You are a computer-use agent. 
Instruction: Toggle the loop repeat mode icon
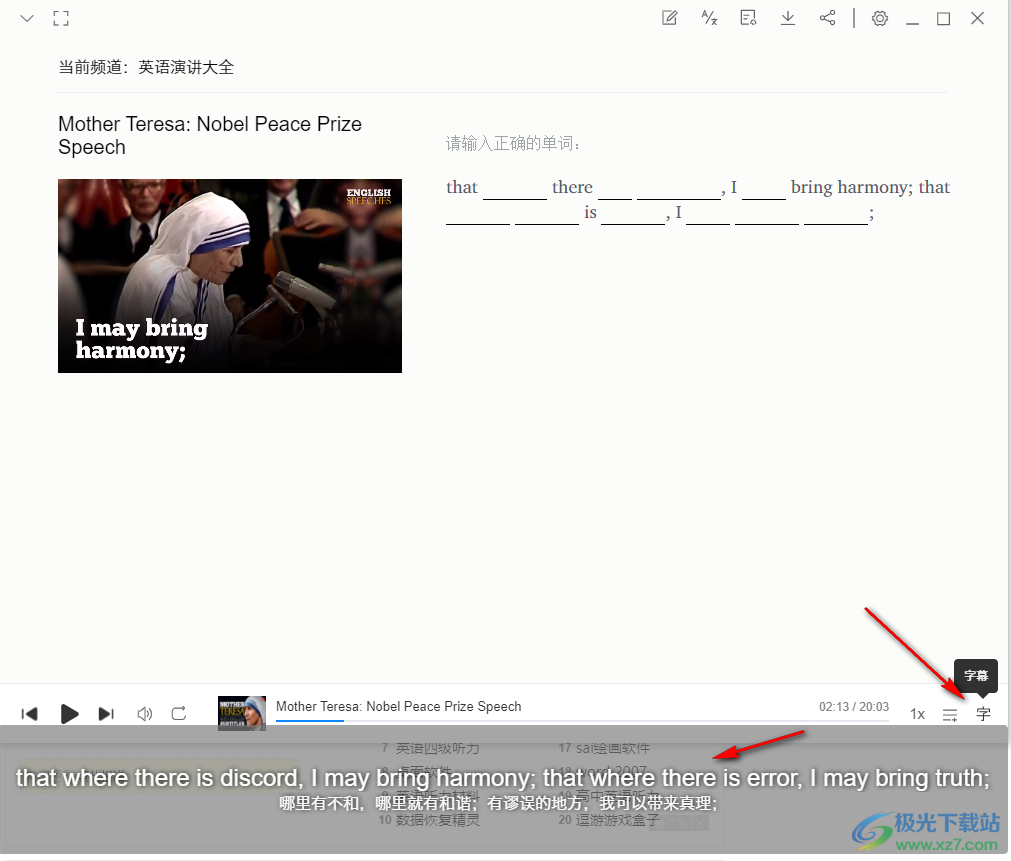(x=179, y=713)
